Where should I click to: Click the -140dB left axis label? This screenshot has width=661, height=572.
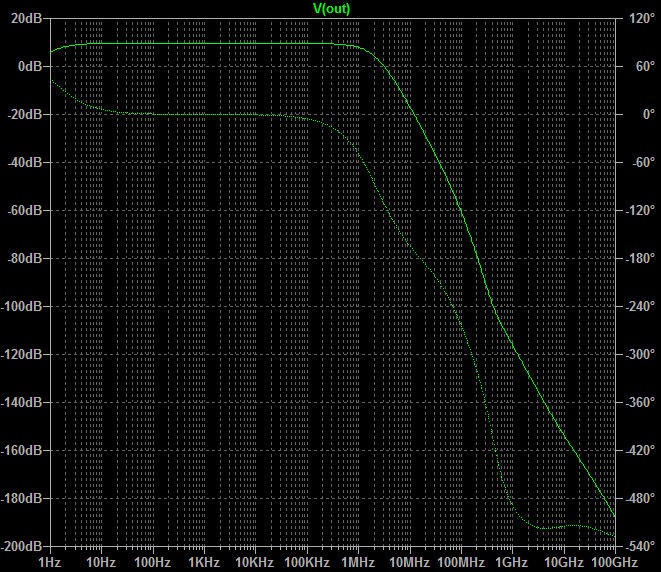coord(21,403)
